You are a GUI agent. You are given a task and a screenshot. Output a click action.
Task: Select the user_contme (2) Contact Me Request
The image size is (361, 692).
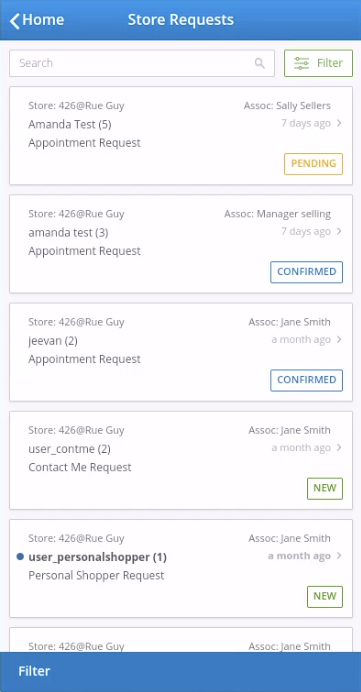coord(181,460)
